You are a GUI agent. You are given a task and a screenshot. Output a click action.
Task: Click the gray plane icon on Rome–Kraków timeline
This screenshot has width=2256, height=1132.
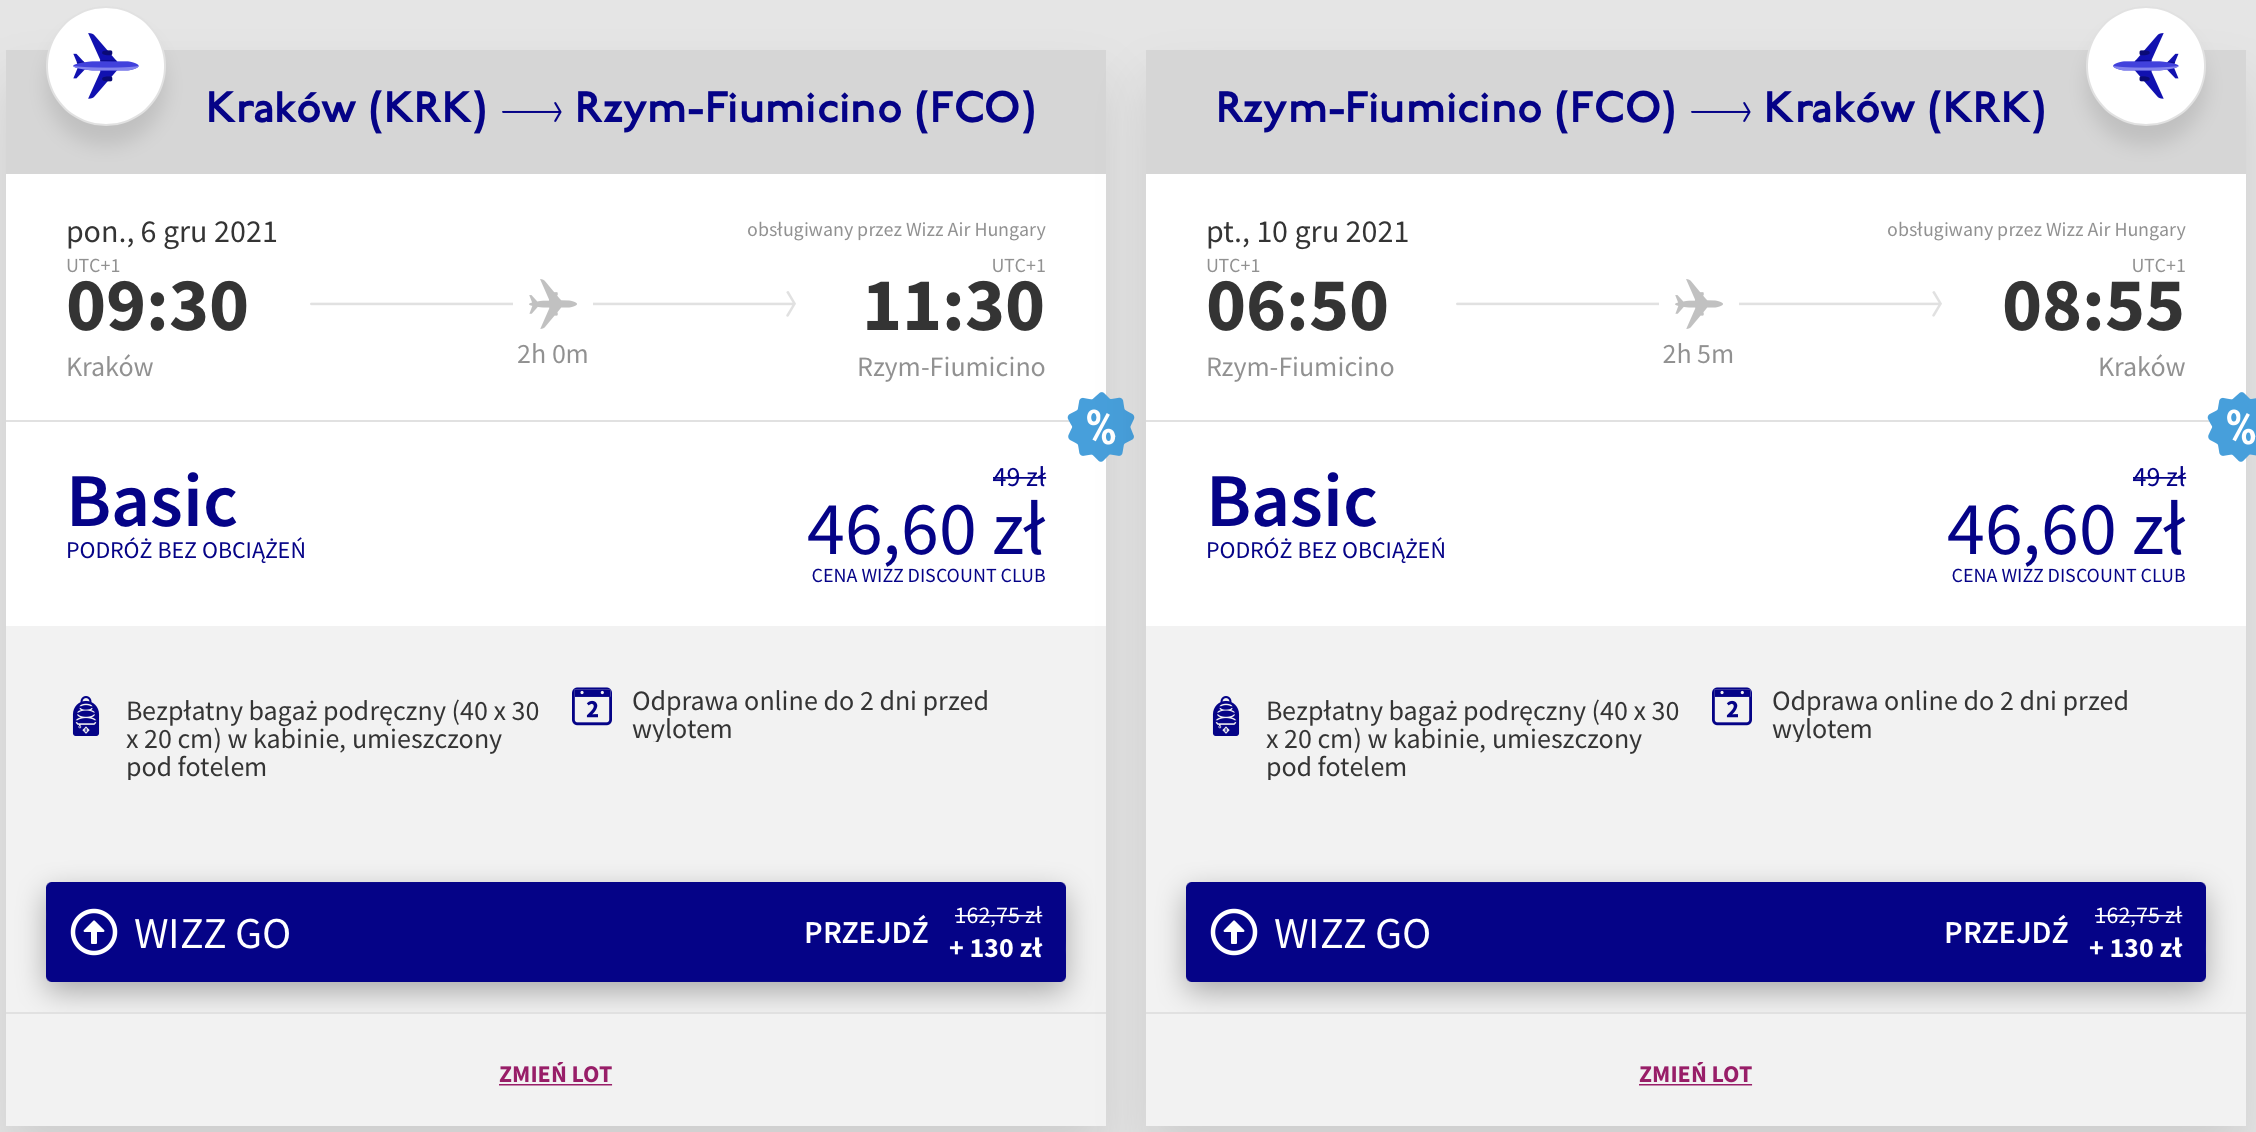(1698, 303)
